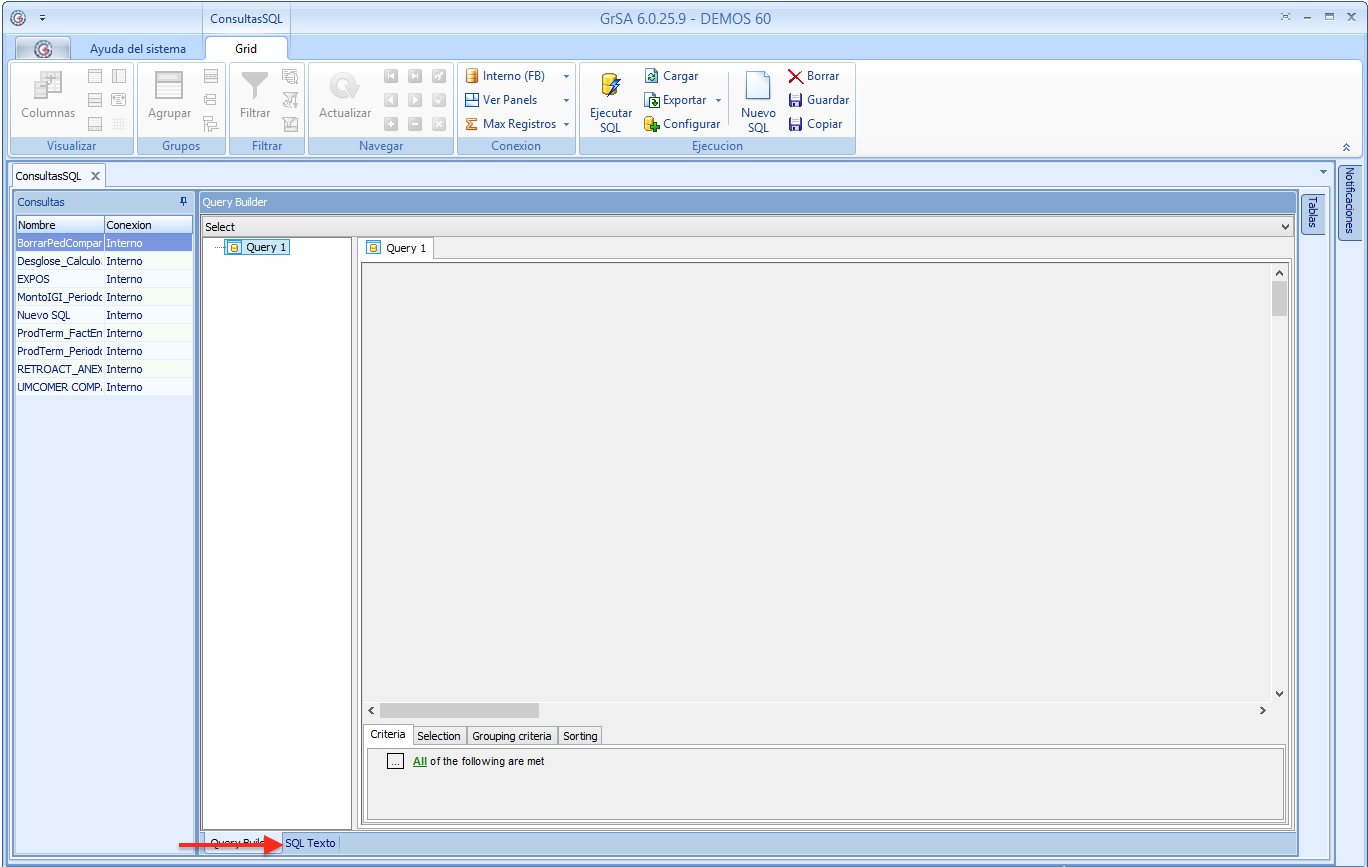This screenshot has height=867, width=1368.
Task: Open the Selection tab
Action: (439, 736)
